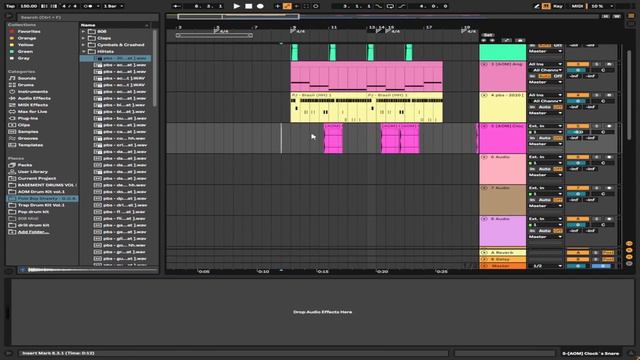The image size is (640, 360).
Task: Toggle the yellow pibs track activator
Action: [x=578, y=95]
